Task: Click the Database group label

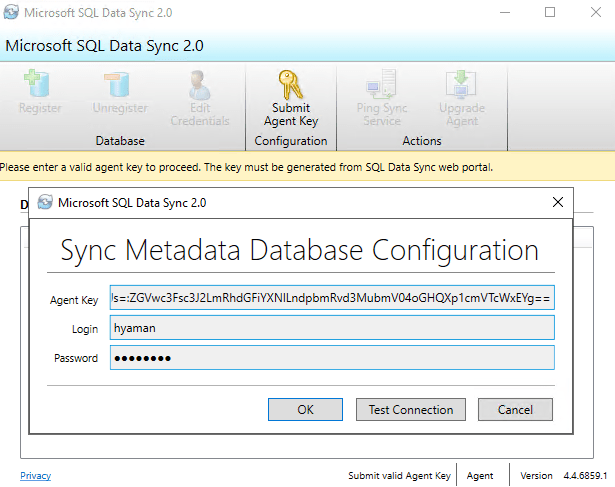Action: 120,141
